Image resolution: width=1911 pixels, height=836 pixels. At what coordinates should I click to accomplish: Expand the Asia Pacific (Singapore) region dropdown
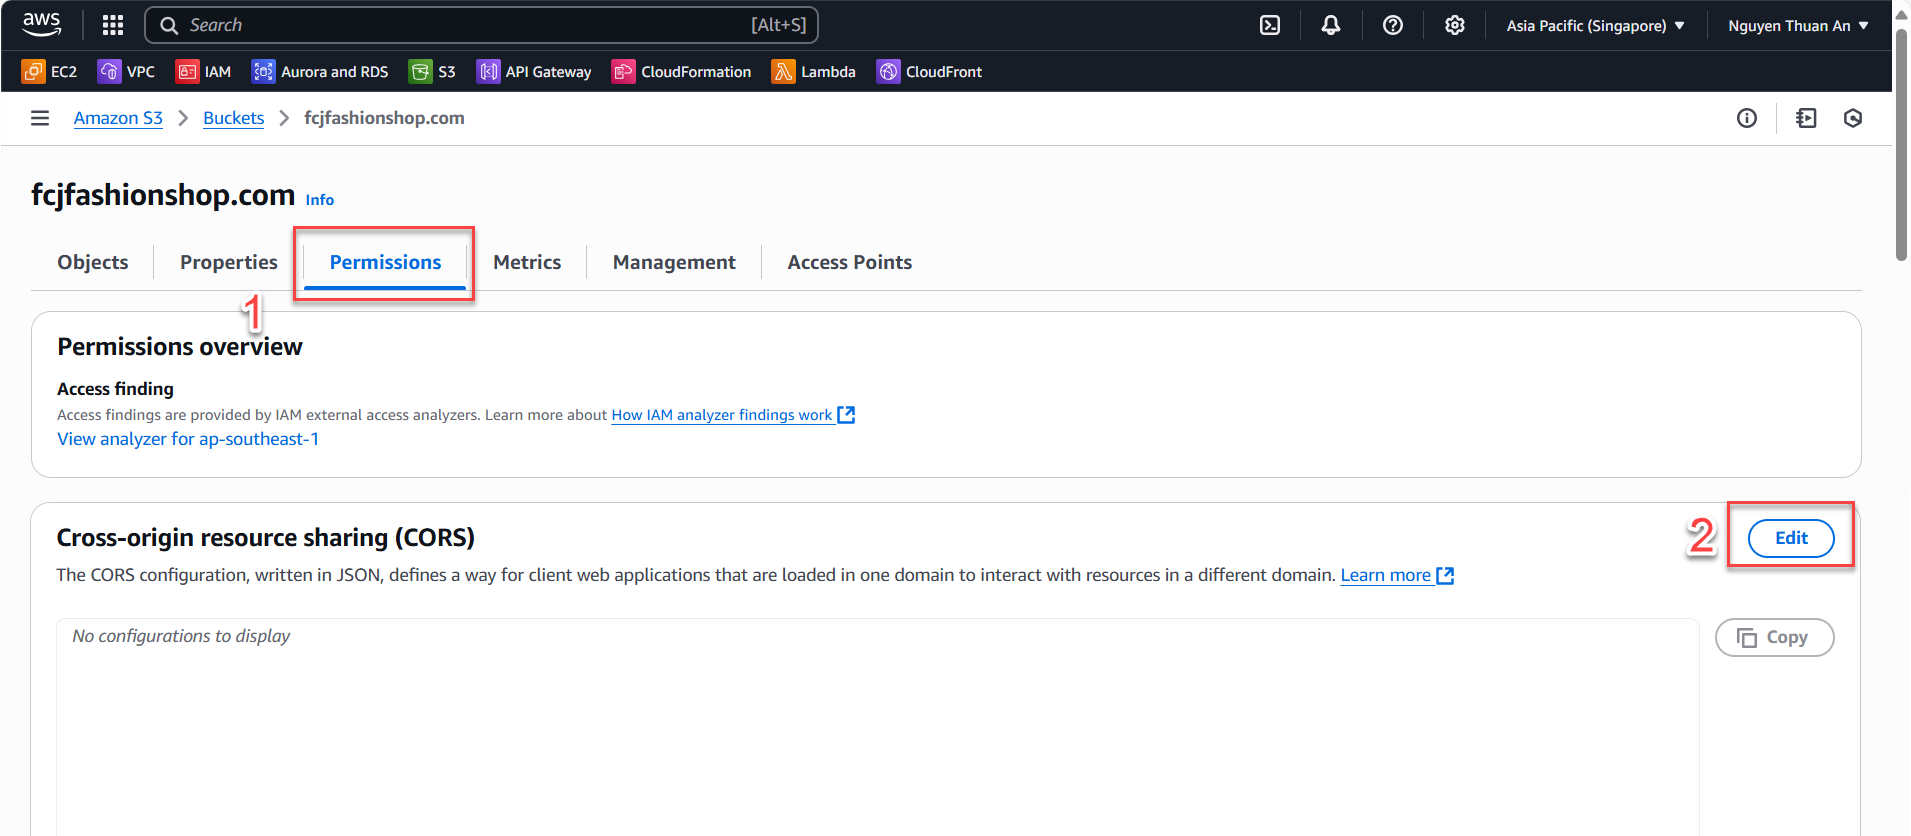tap(1595, 26)
